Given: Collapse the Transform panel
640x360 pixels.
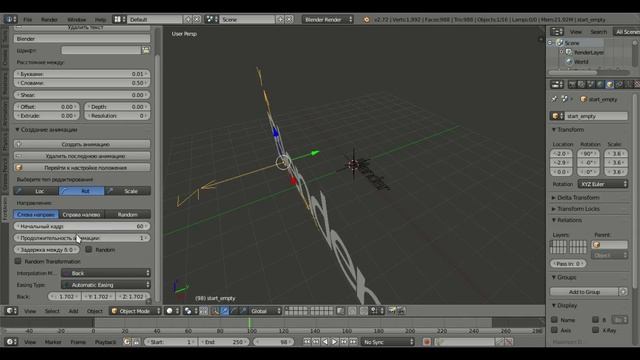Looking at the screenshot, I should pyautogui.click(x=567, y=129).
